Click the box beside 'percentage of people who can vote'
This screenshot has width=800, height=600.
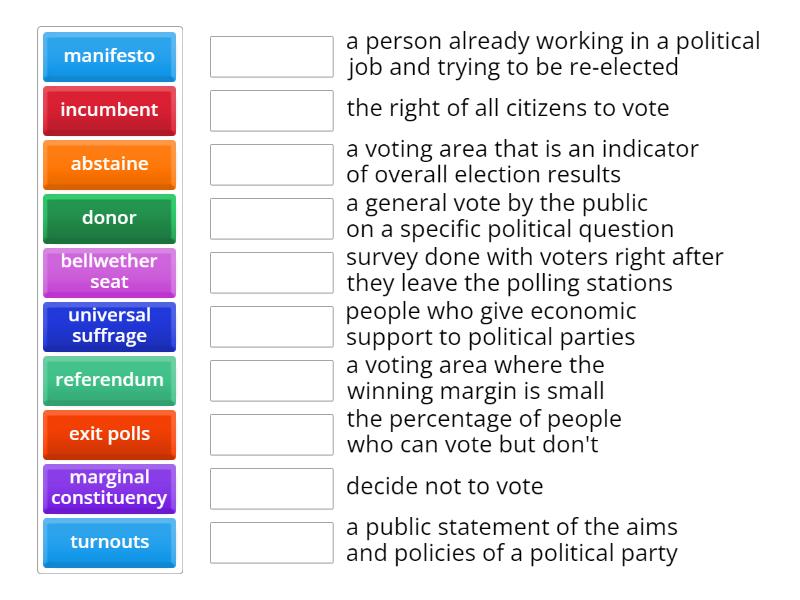[x=270, y=434]
